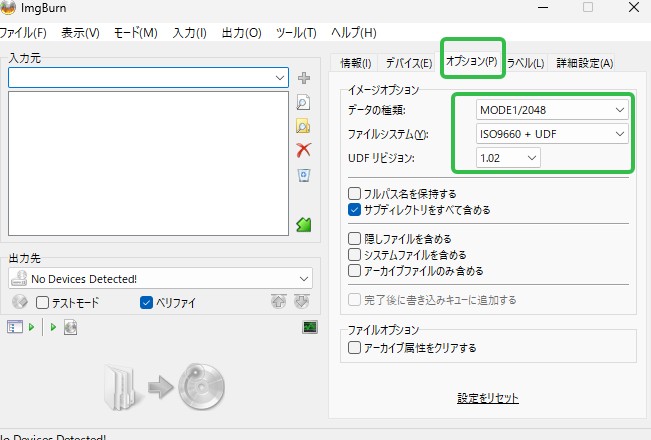Image resolution: width=651 pixels, height=440 pixels.
Task: Click the queue move down arrow icon
Action: click(x=302, y=301)
